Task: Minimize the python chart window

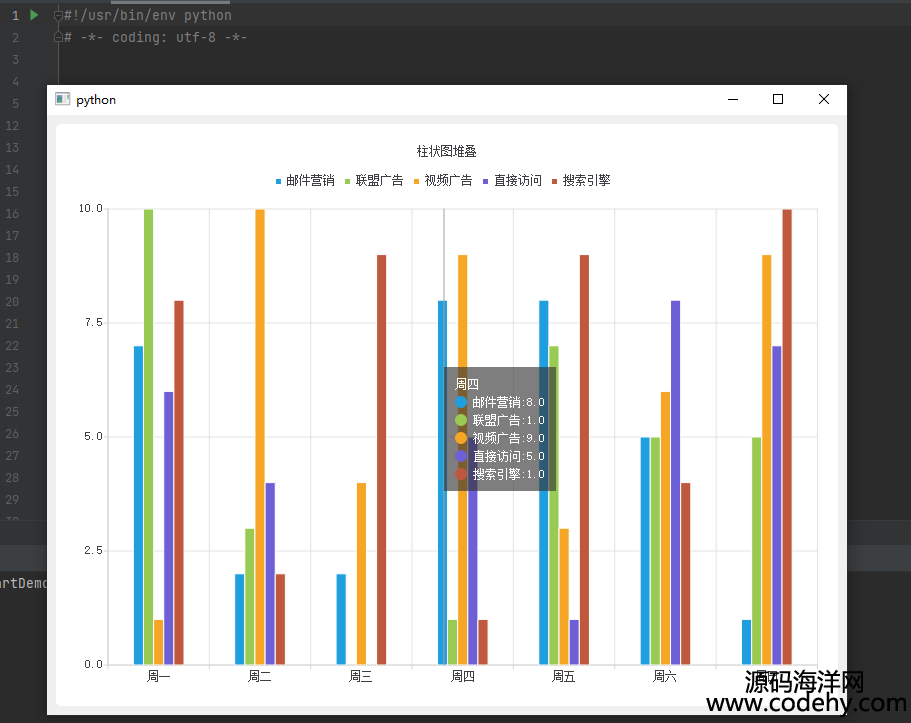Action: [733, 99]
